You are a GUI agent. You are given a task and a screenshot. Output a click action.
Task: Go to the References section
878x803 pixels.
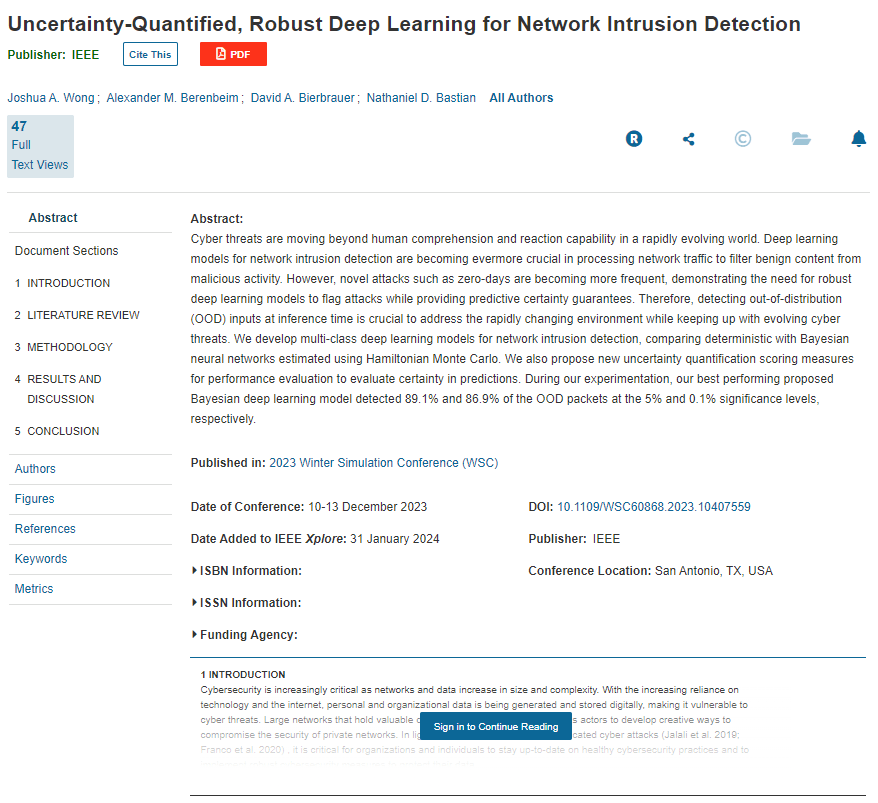(45, 529)
